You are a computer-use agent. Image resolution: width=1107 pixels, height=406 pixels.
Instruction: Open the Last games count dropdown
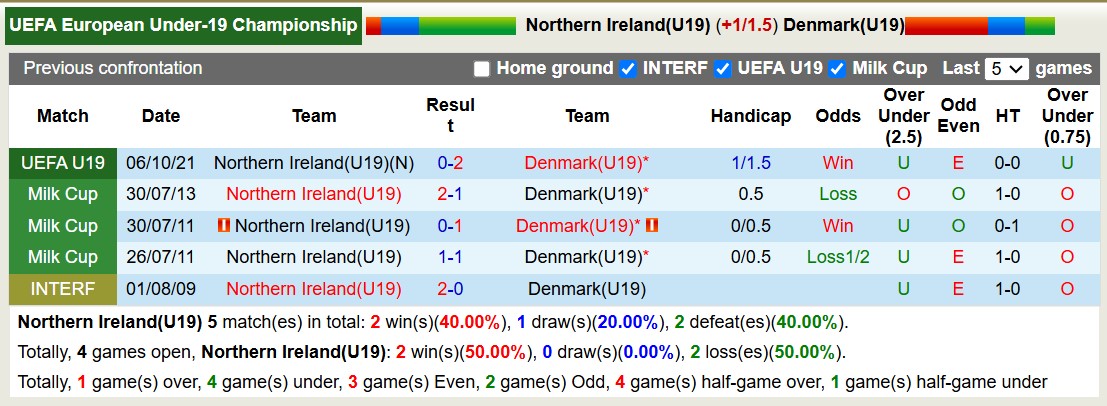(1006, 69)
